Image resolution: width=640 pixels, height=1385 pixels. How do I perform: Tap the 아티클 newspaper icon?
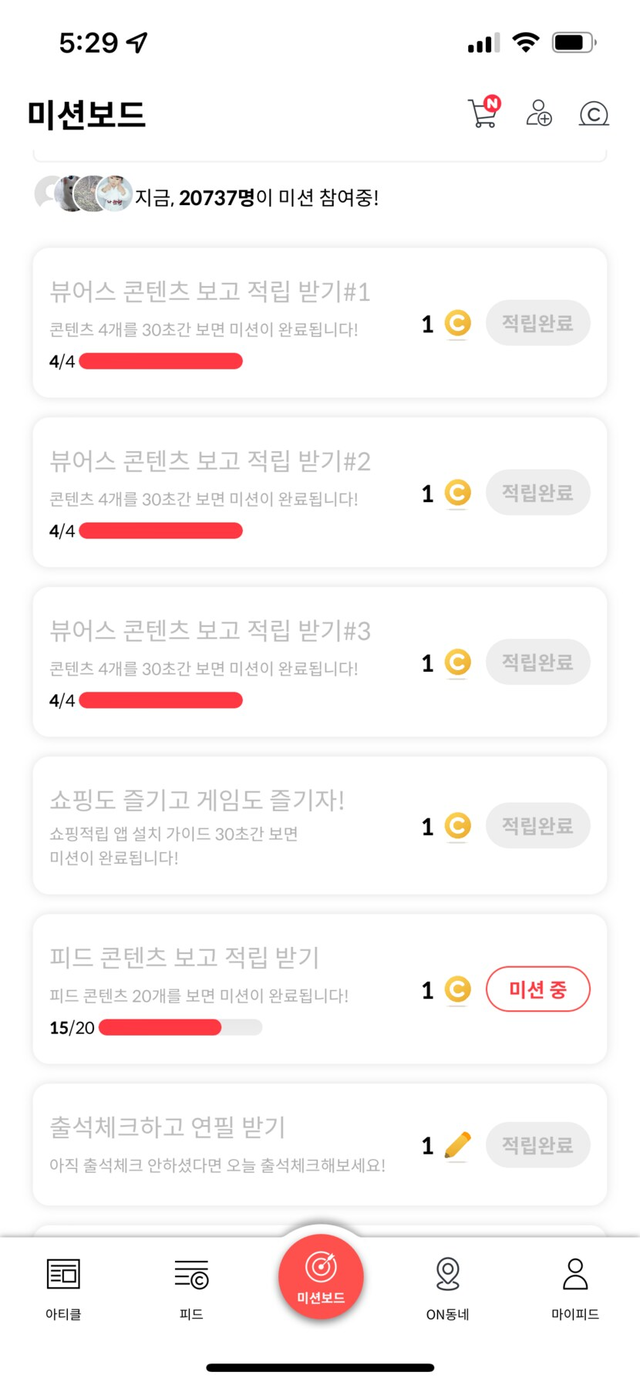[x=63, y=1273]
